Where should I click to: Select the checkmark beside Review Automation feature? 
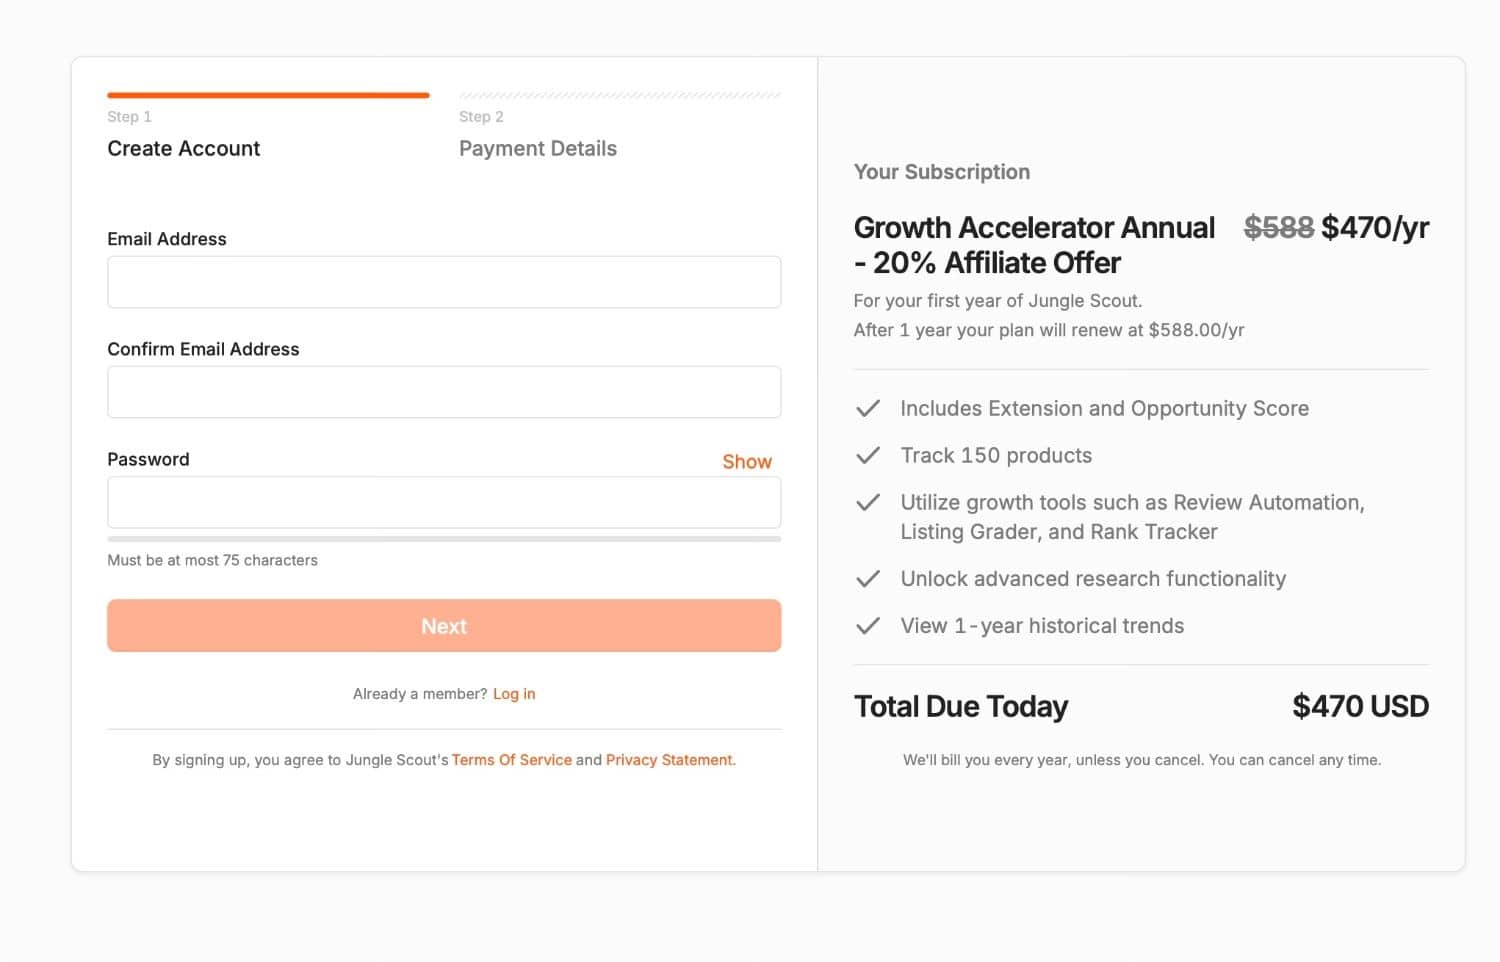coord(867,502)
